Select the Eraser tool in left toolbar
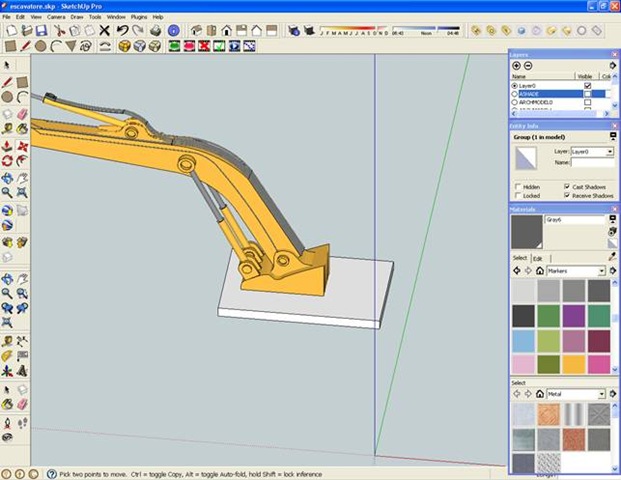 [x=22, y=114]
